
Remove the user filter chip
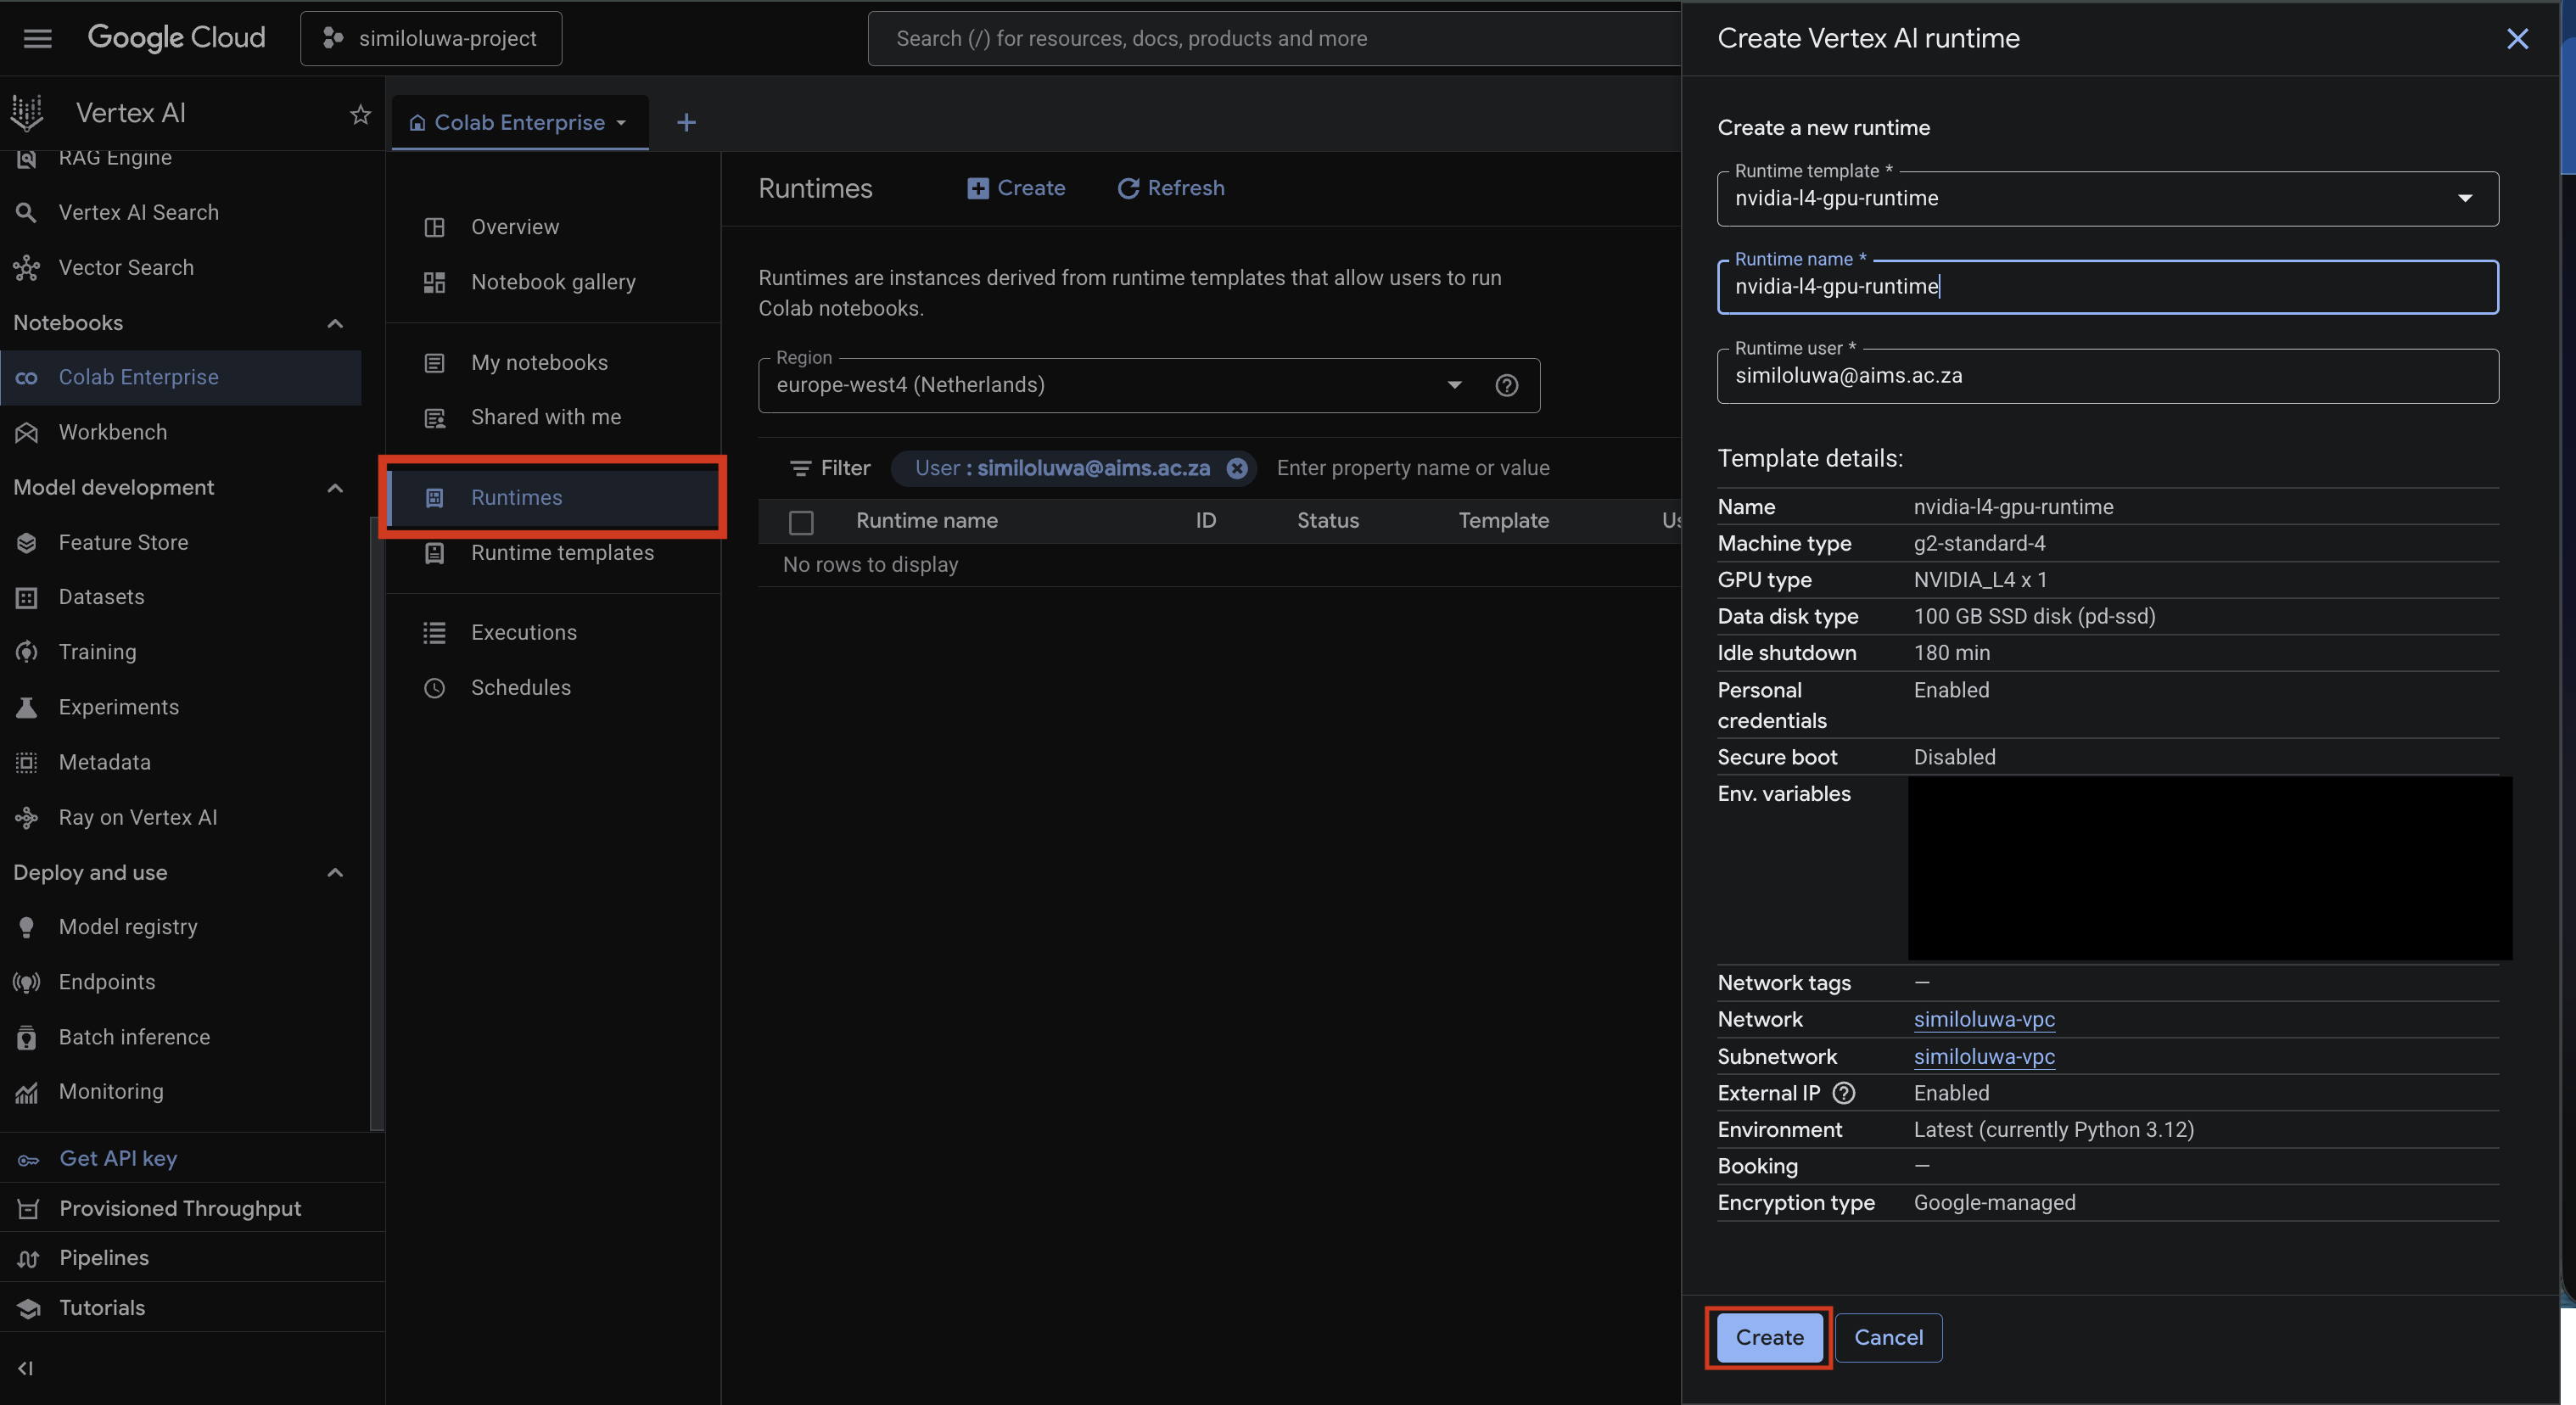(x=1237, y=468)
